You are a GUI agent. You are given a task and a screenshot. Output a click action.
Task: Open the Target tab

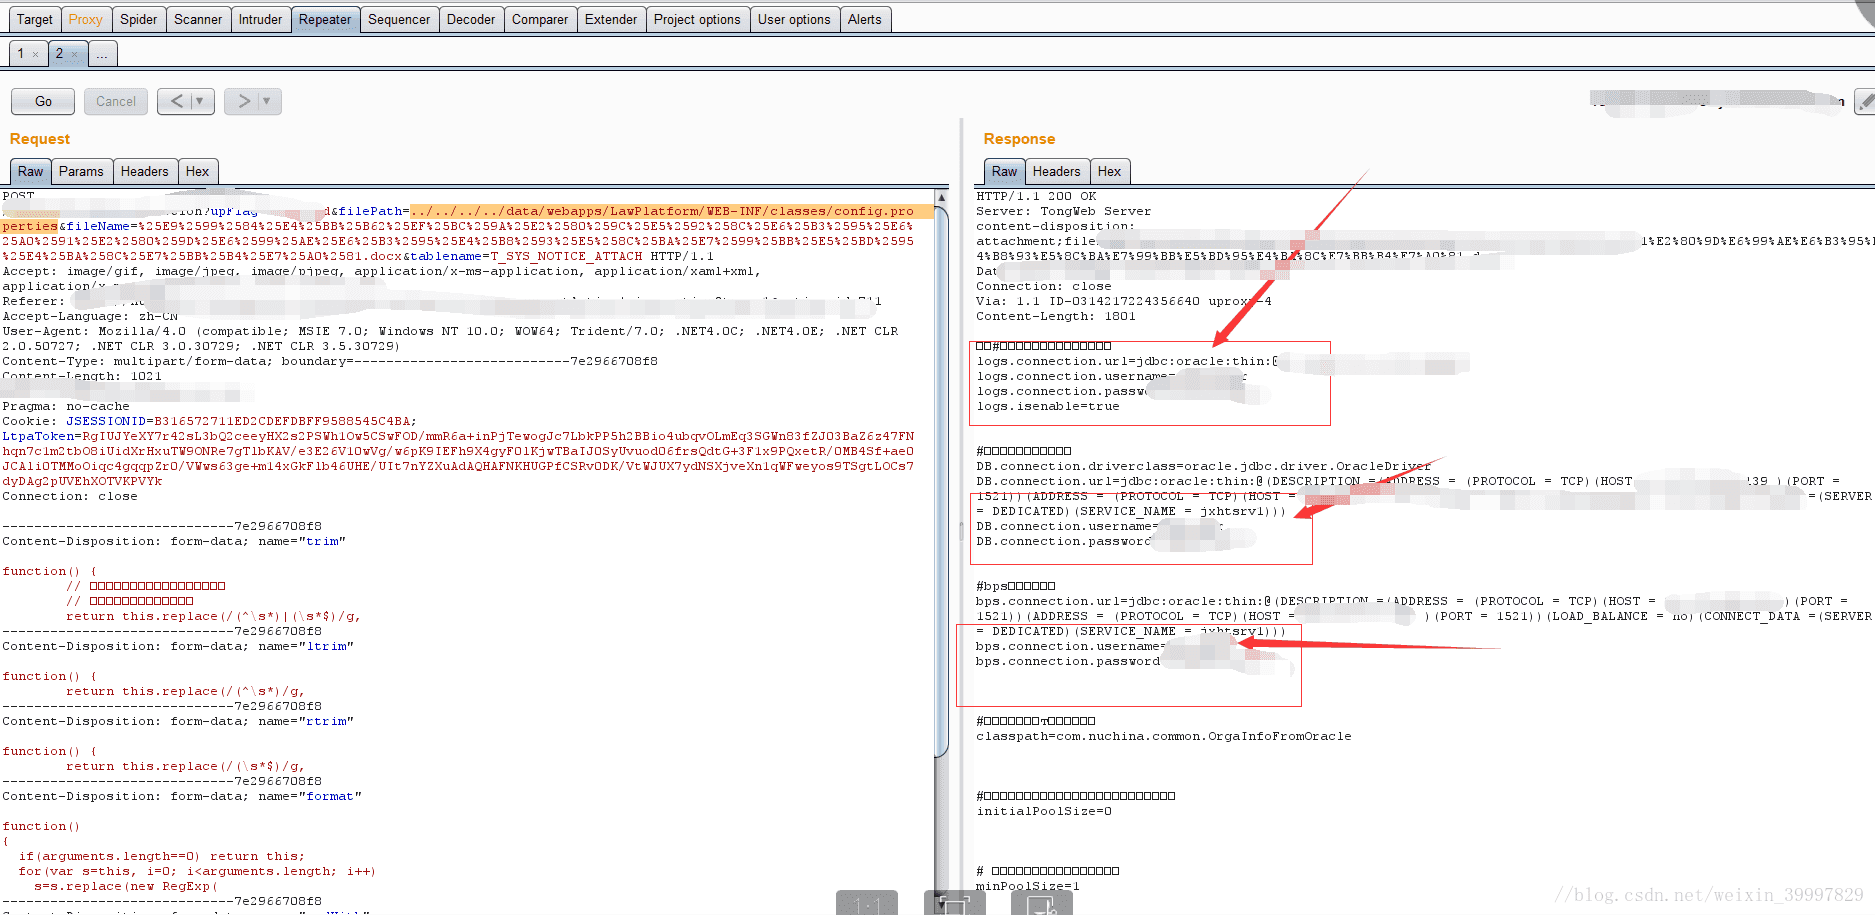pyautogui.click(x=34, y=19)
